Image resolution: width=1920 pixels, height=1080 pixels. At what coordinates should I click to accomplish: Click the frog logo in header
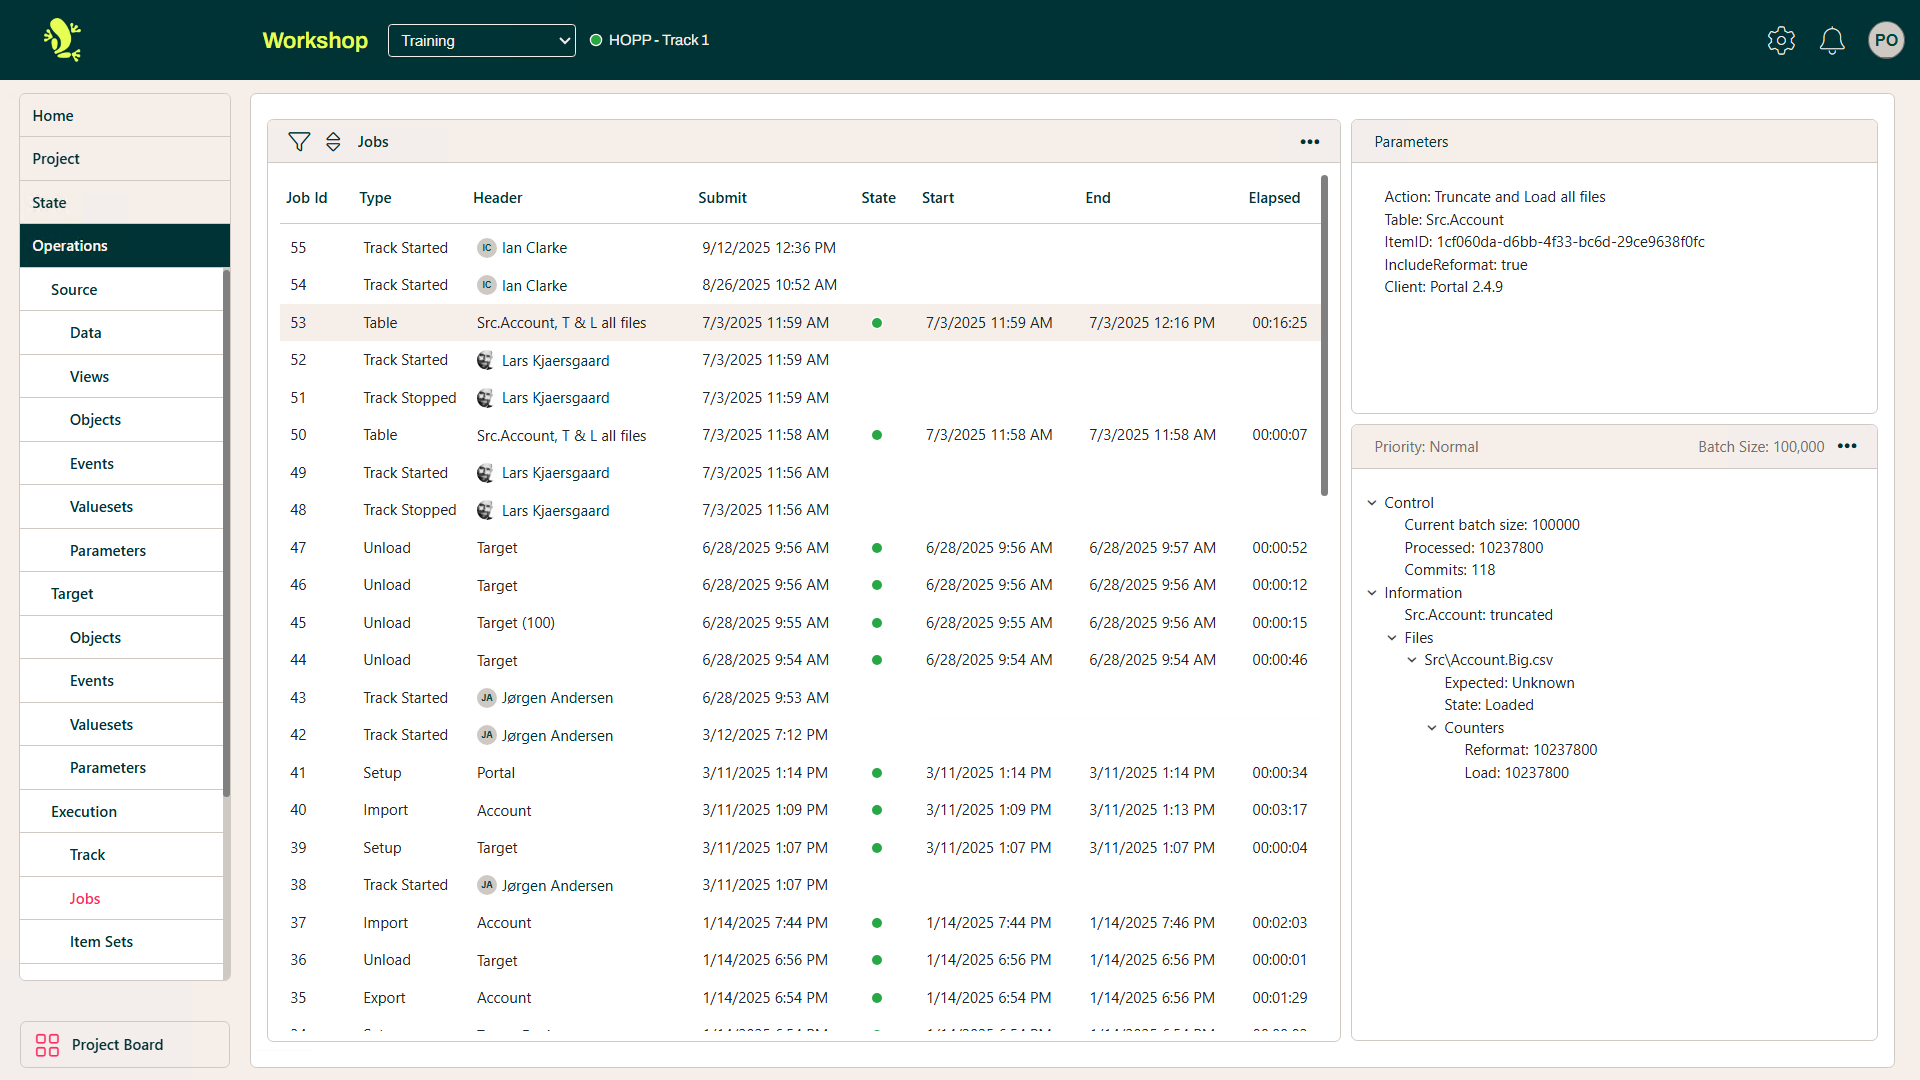[62, 40]
